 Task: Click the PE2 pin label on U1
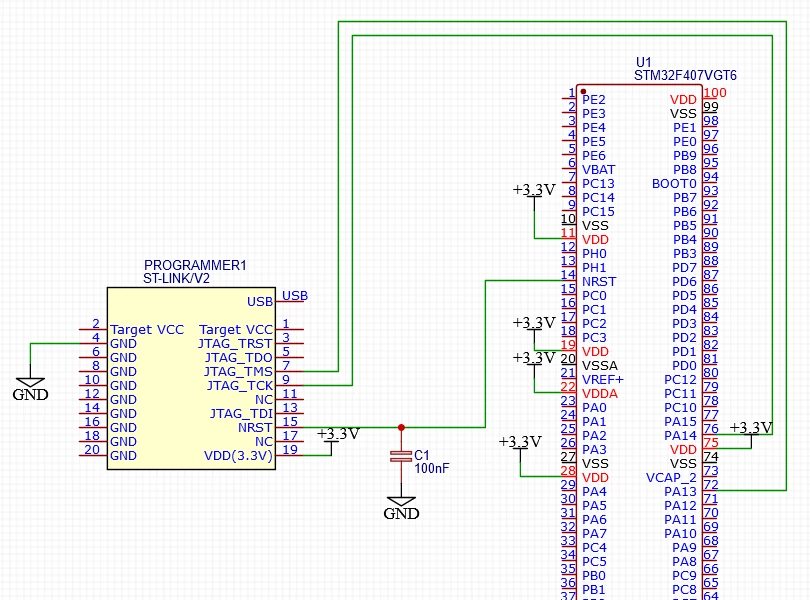pyautogui.click(x=594, y=99)
